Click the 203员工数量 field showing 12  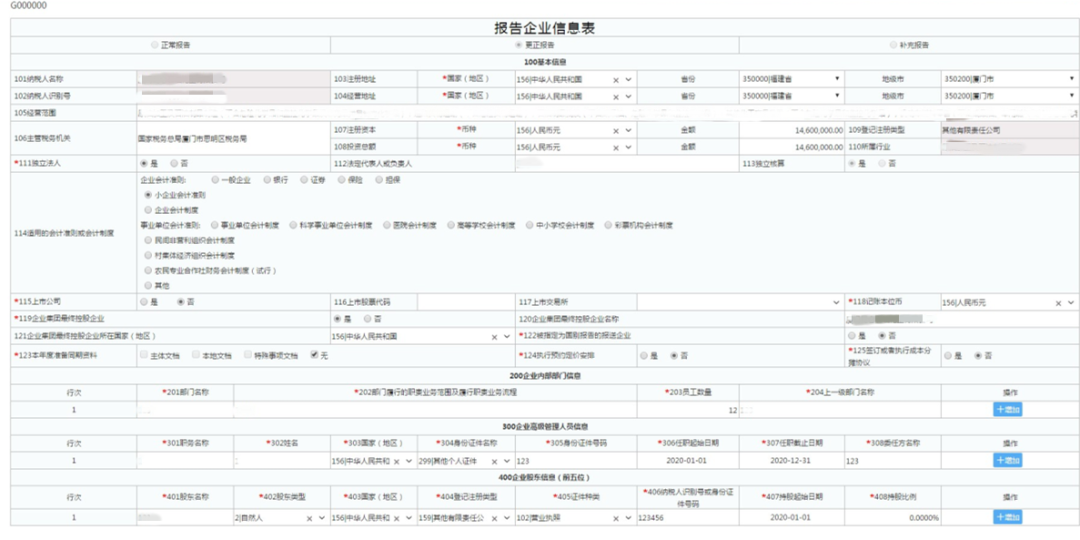688,410
